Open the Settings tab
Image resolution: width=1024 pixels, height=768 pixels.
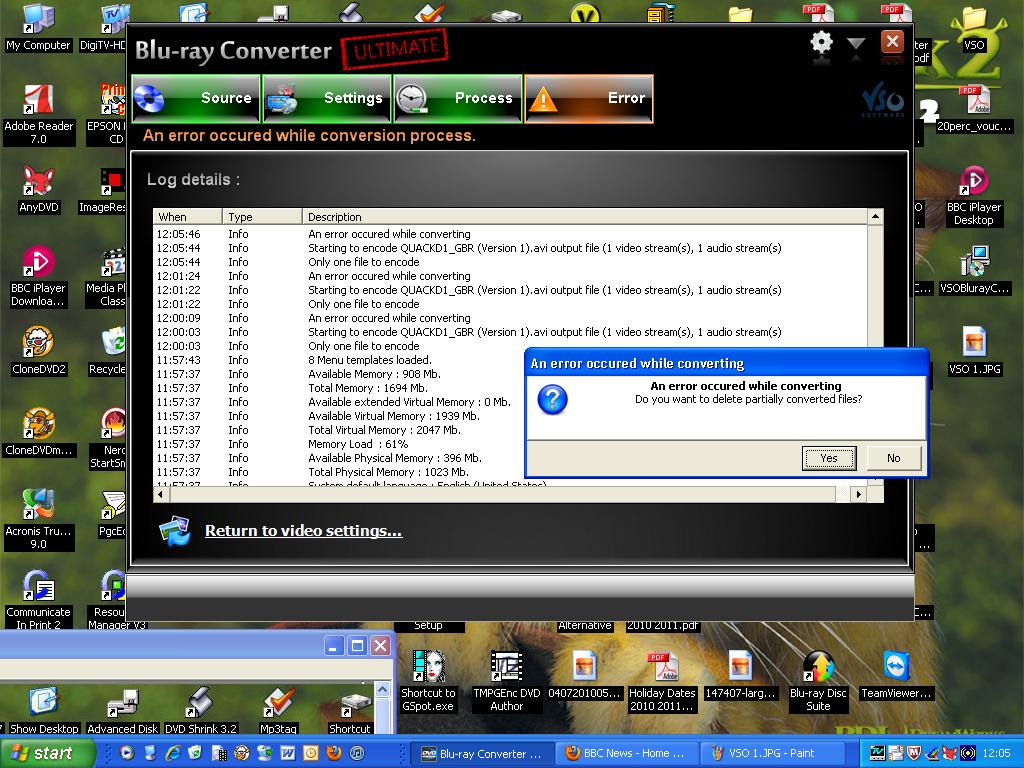tap(327, 99)
